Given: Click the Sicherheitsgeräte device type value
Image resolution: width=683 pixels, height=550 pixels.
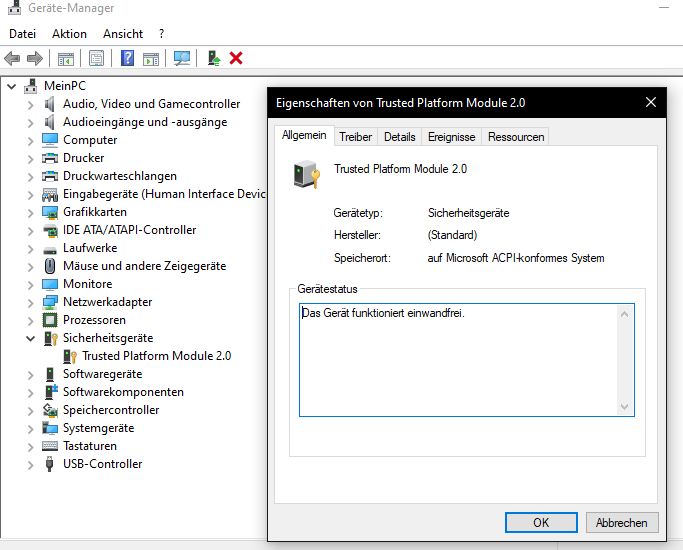Looking at the screenshot, I should 468,213.
